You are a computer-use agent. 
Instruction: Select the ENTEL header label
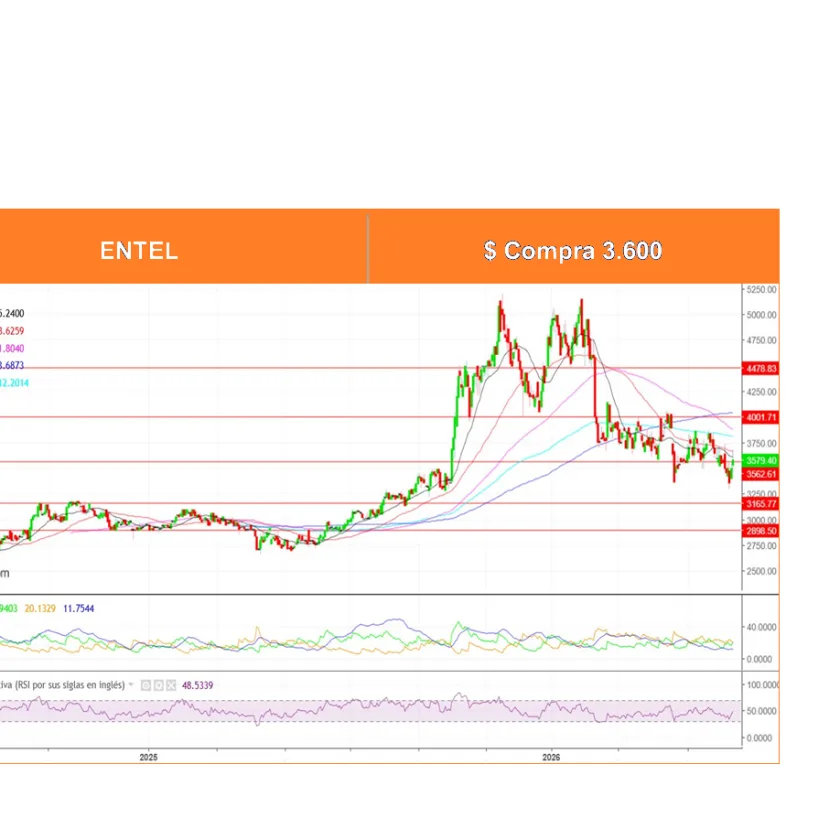pyautogui.click(x=139, y=251)
